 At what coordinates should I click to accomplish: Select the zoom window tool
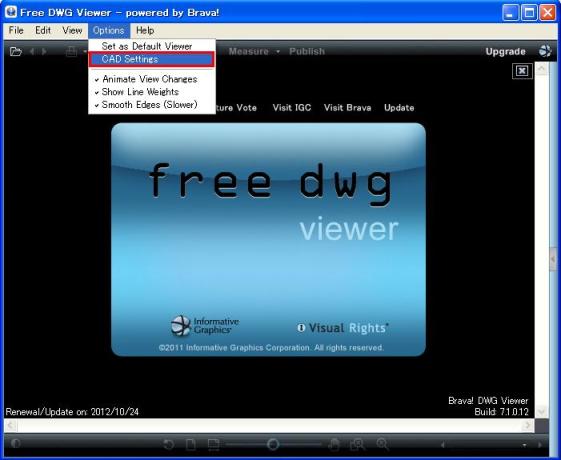coord(357,445)
